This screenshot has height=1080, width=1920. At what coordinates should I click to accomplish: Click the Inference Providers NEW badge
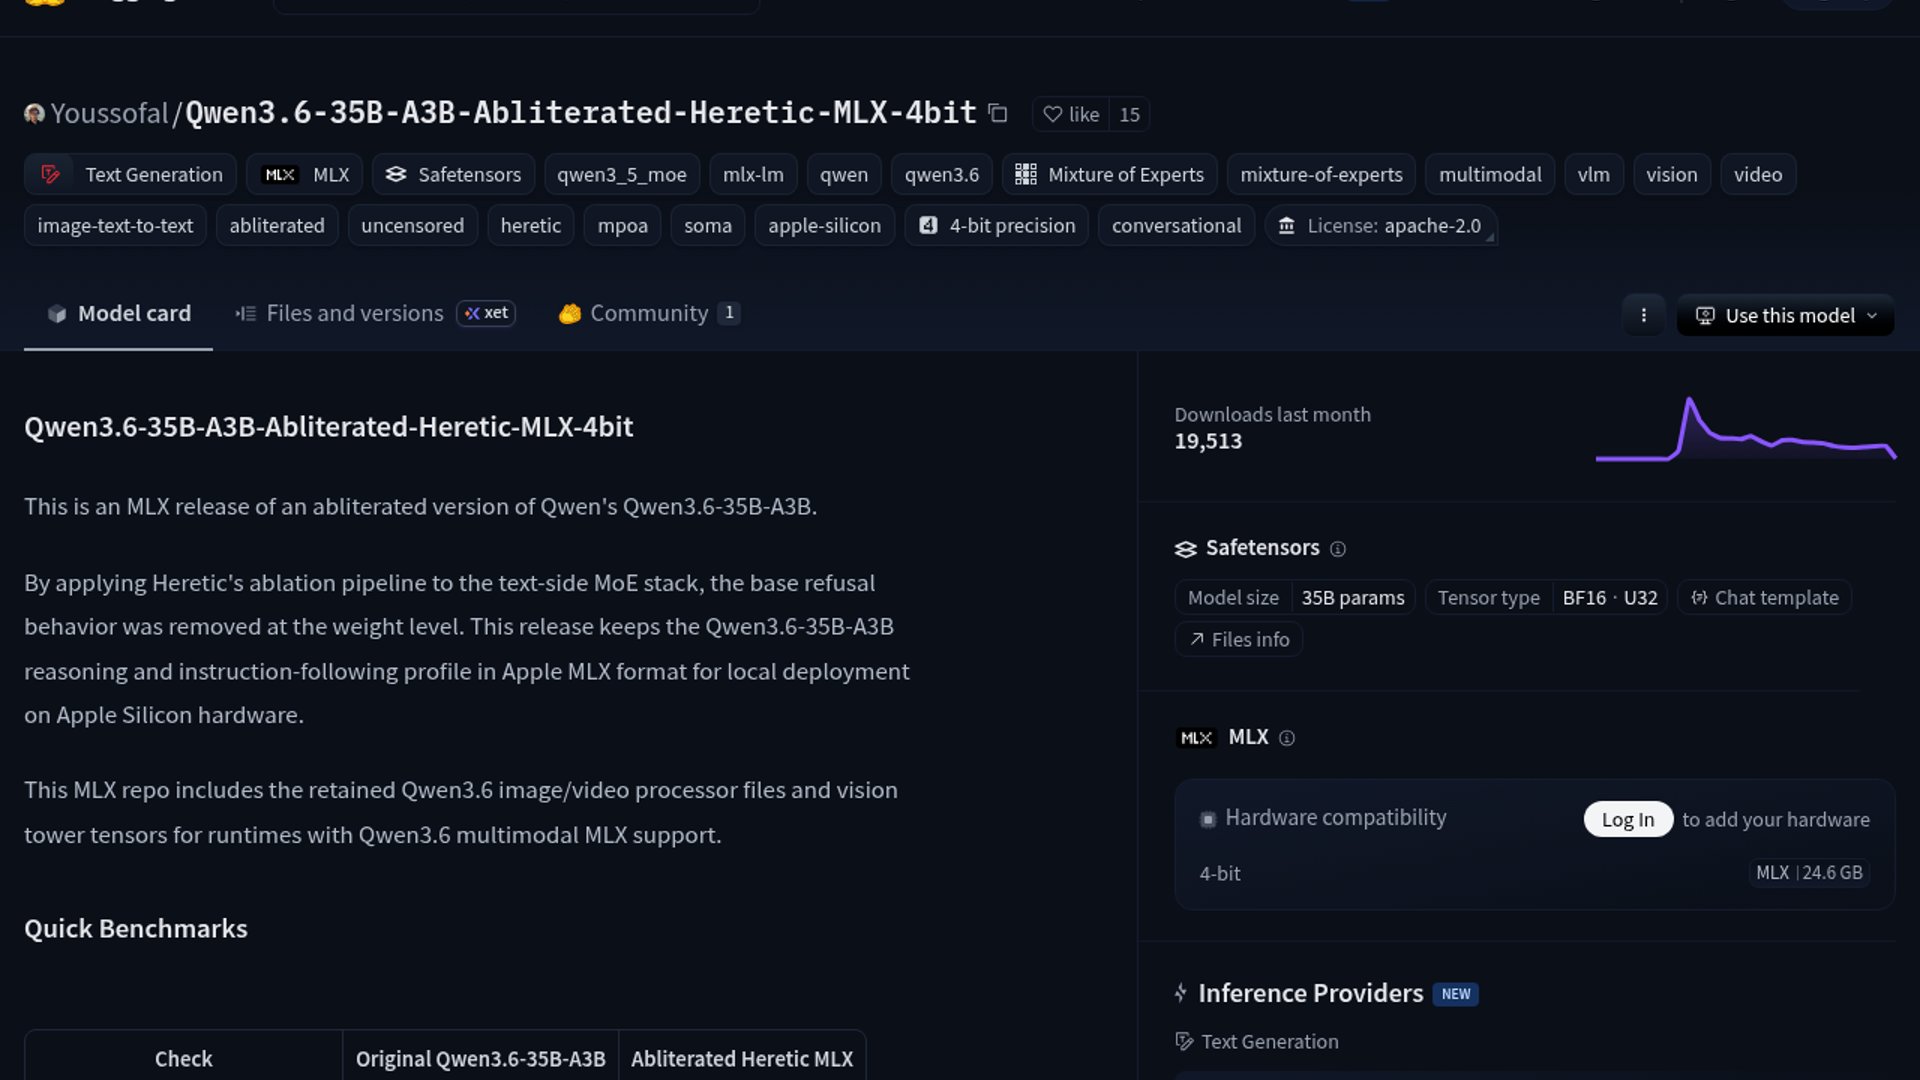[1456, 994]
